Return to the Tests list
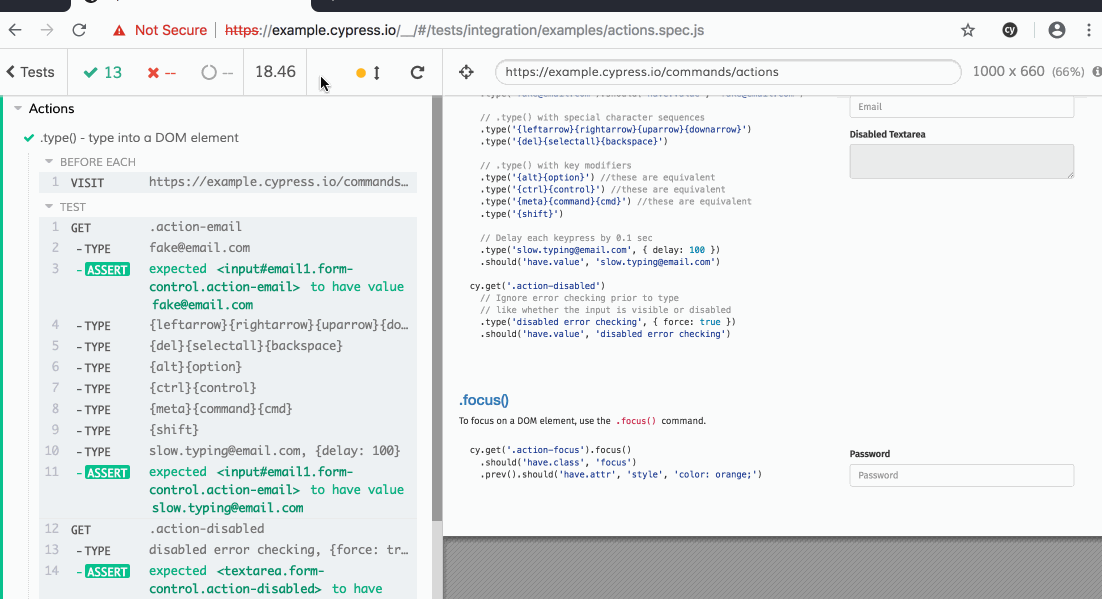Image resolution: width=1102 pixels, height=599 pixels. (x=30, y=72)
